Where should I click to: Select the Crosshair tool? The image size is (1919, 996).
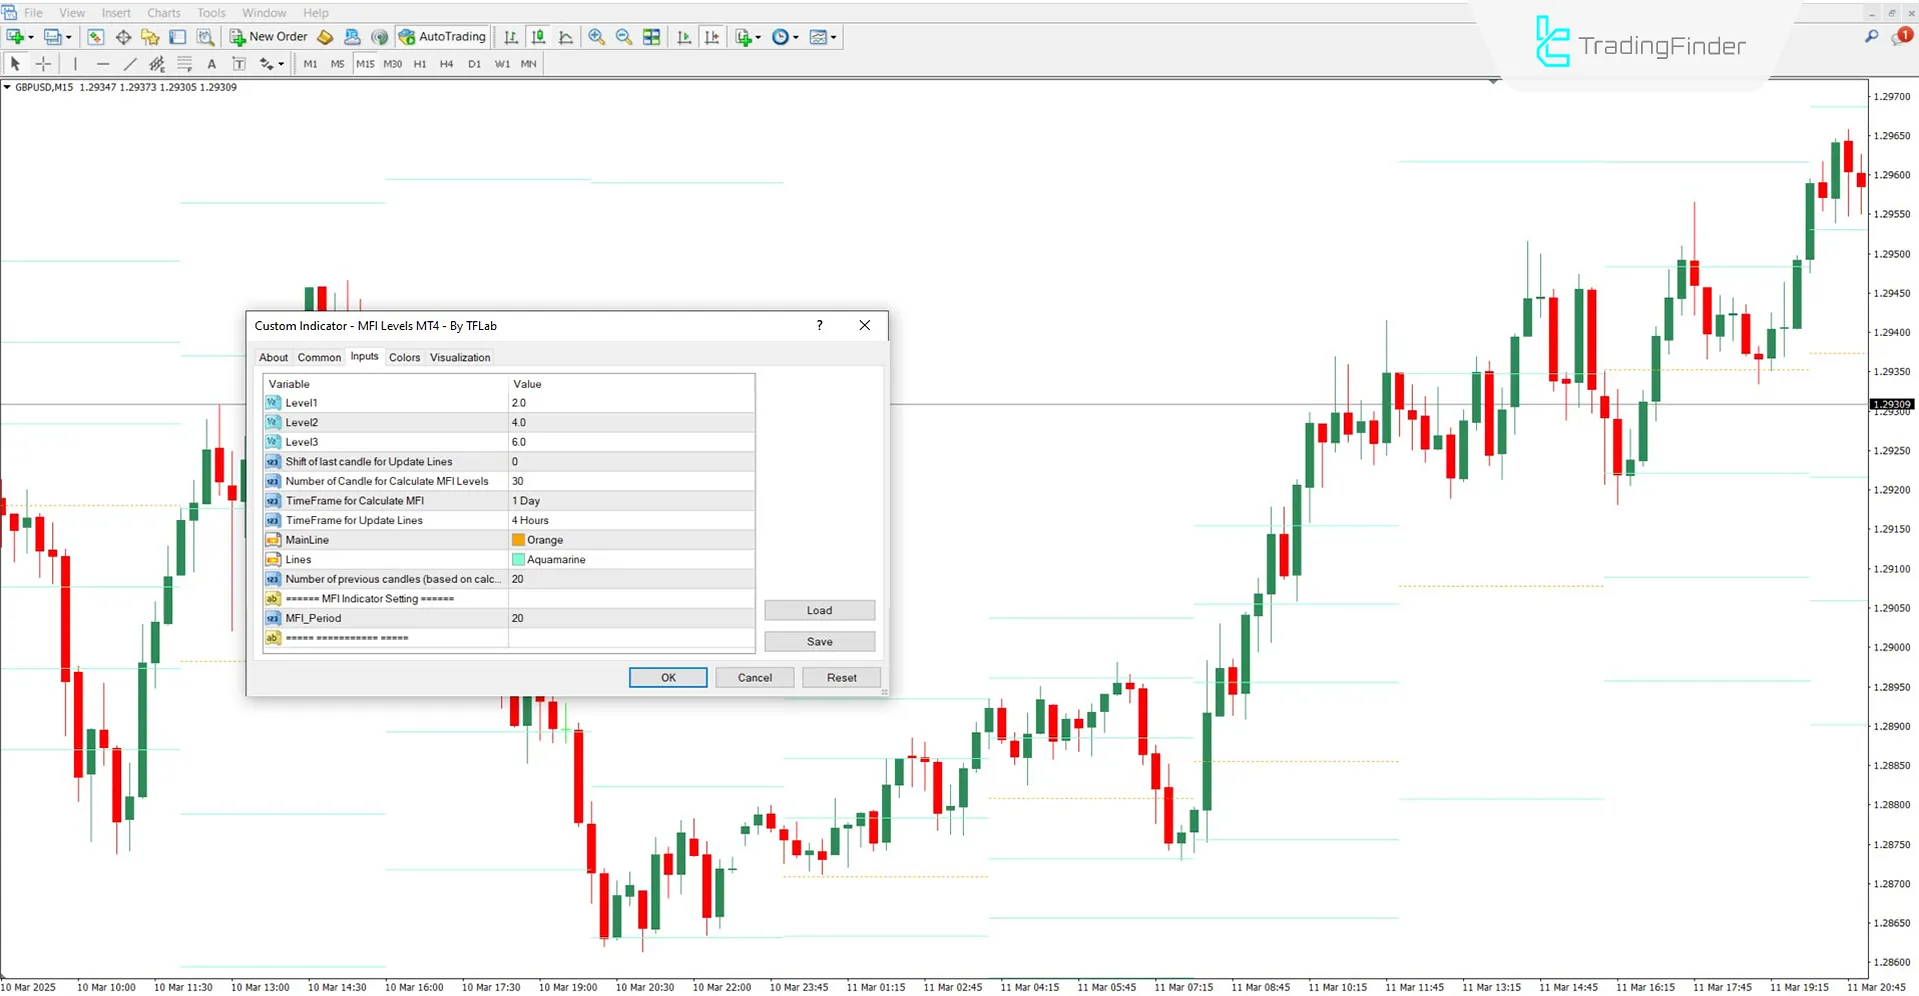pos(43,63)
